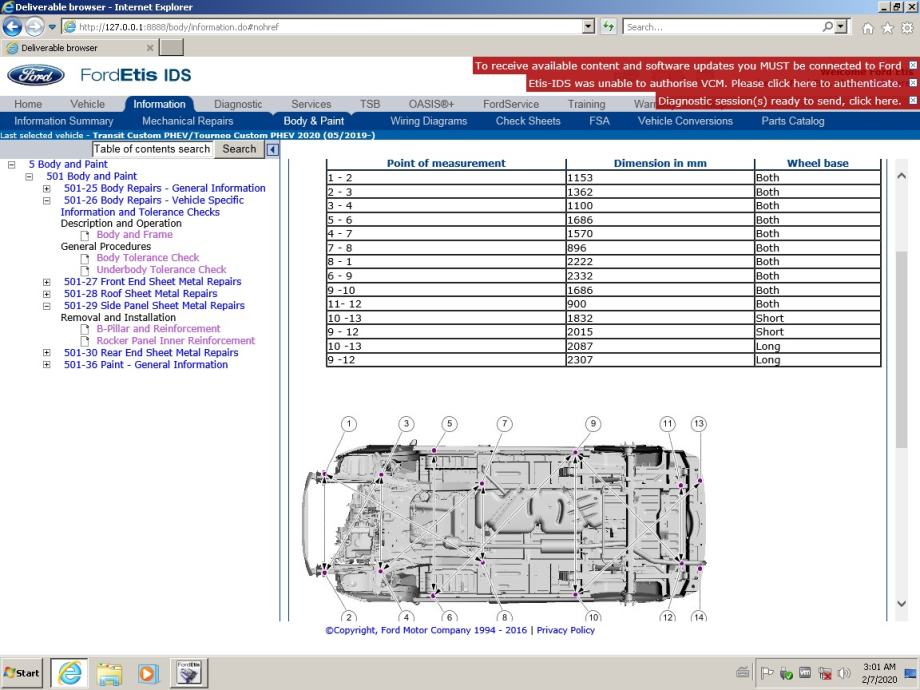Switch to the Diagnostic tab
Image resolution: width=920 pixels, height=690 pixels.
(x=238, y=104)
